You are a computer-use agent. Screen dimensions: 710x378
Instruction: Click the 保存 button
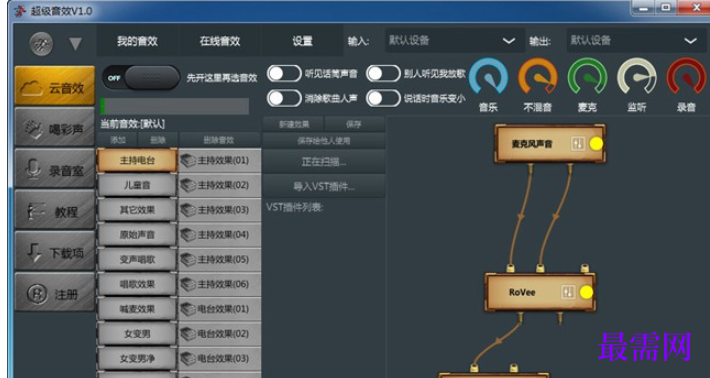click(x=354, y=124)
